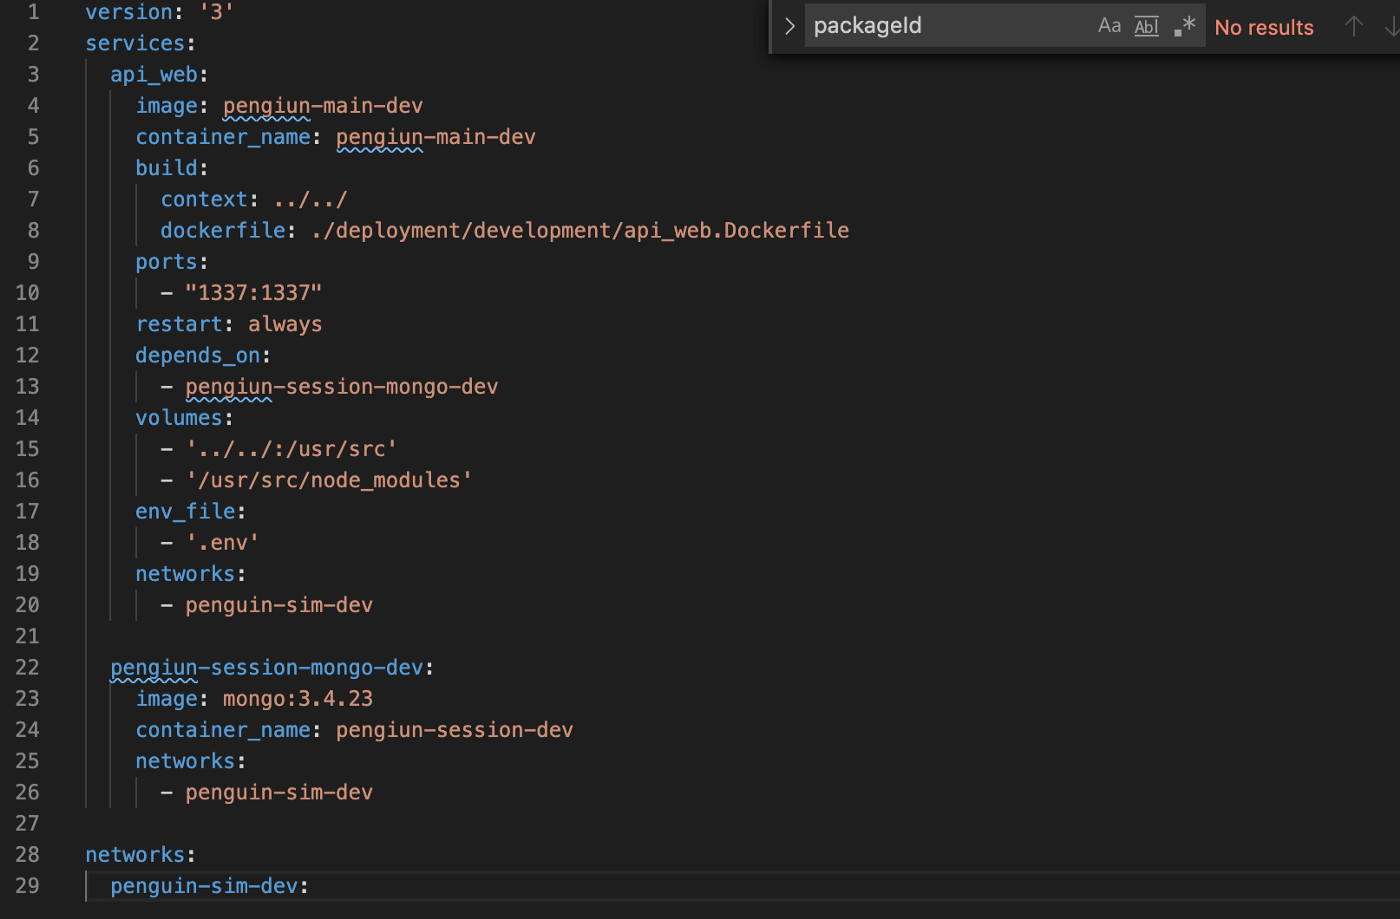This screenshot has height=919, width=1400.
Task: Toggle Match Whole Word option
Action: 1146,26
